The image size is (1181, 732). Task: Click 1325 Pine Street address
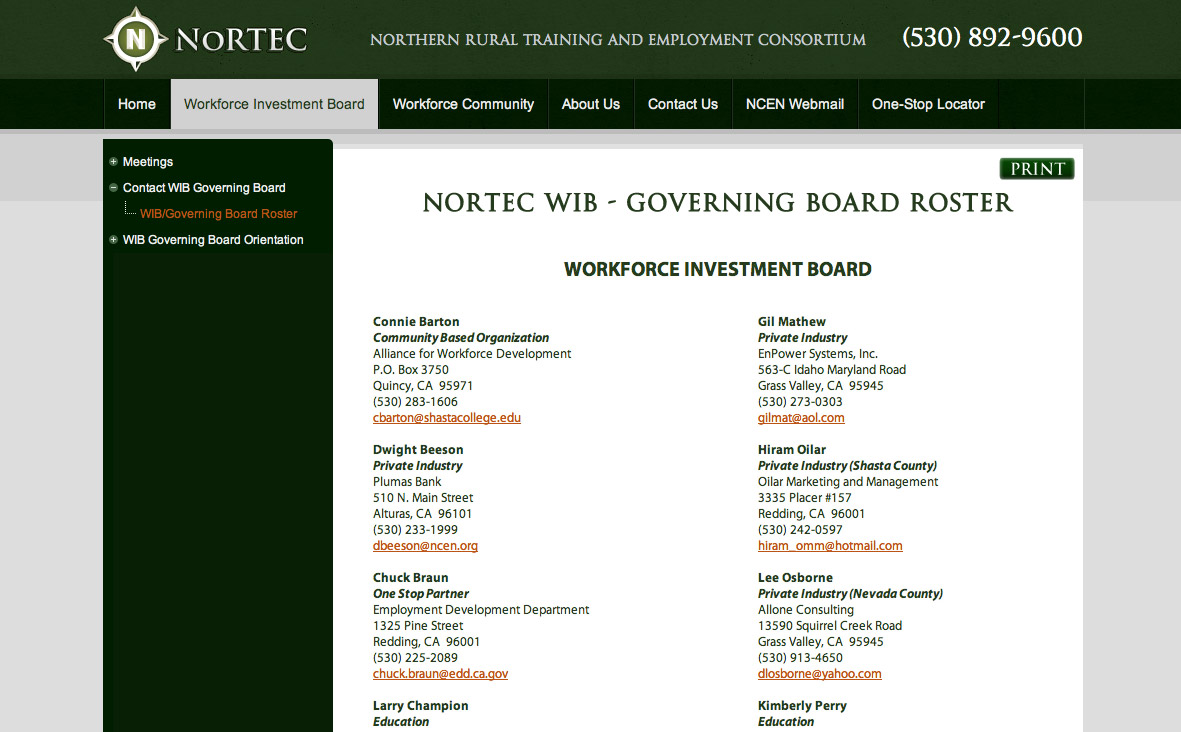point(418,626)
